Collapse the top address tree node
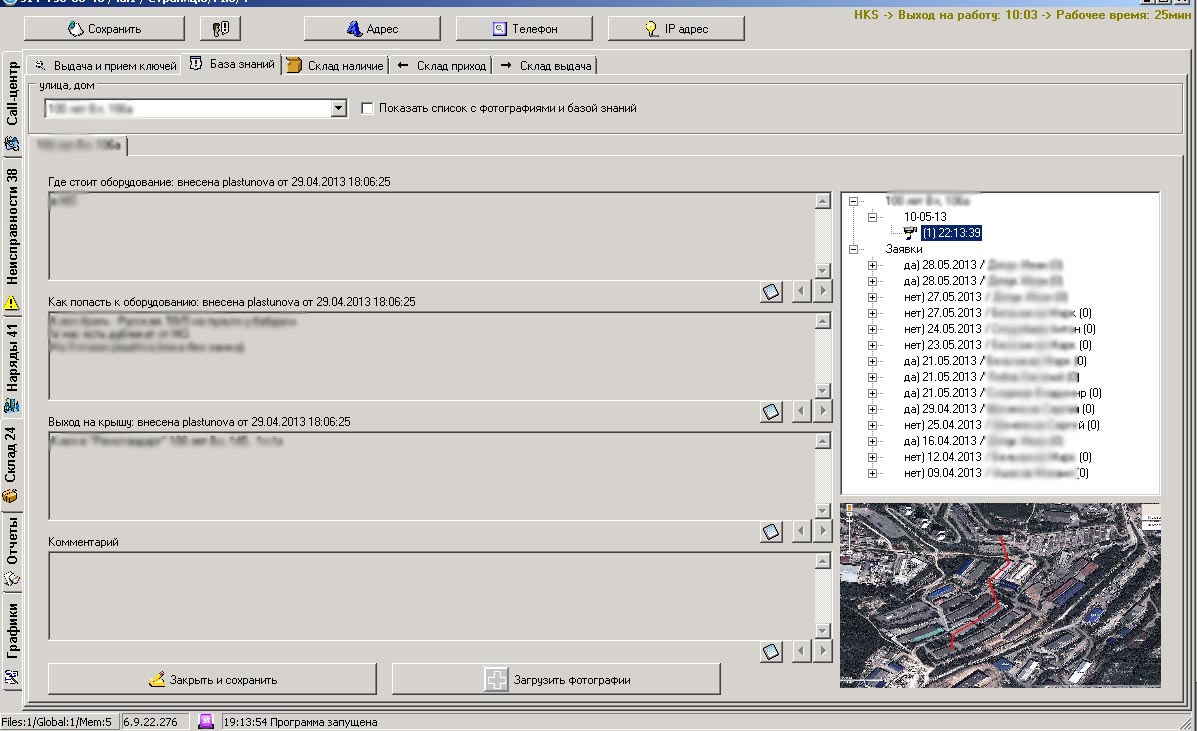Image resolution: width=1197 pixels, height=731 pixels. 853,201
